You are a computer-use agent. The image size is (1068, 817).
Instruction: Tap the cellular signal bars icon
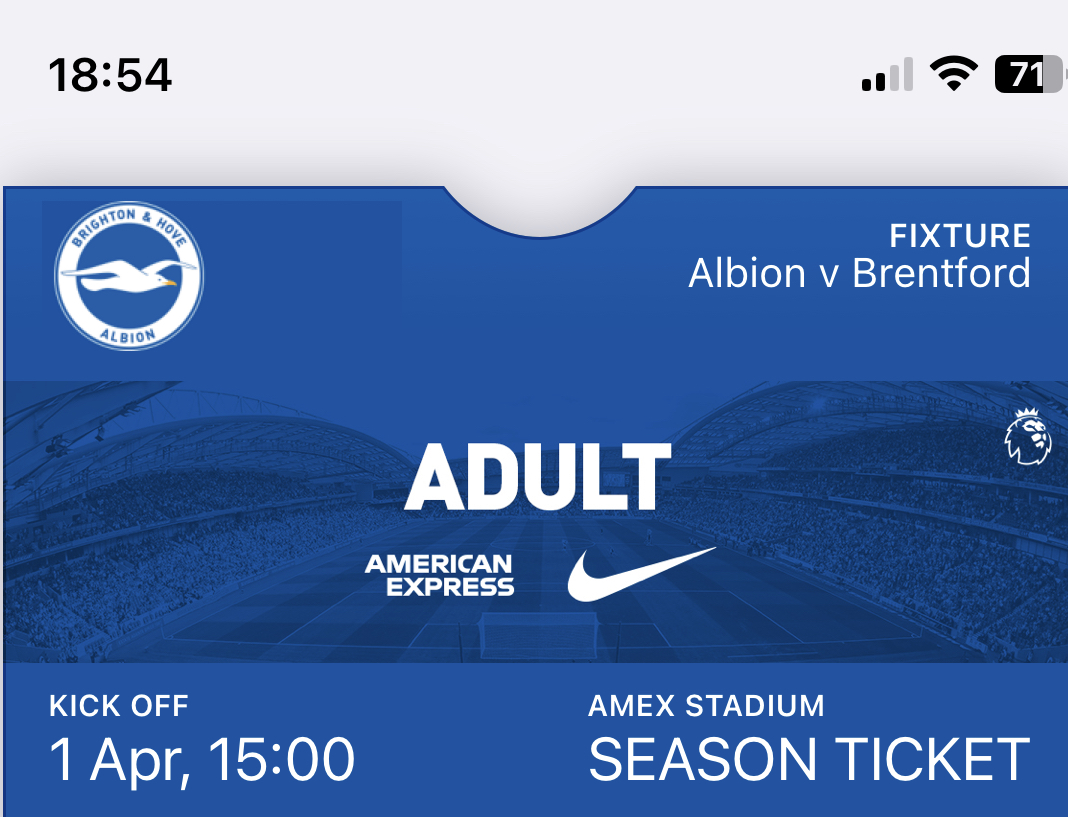pyautogui.click(x=887, y=74)
